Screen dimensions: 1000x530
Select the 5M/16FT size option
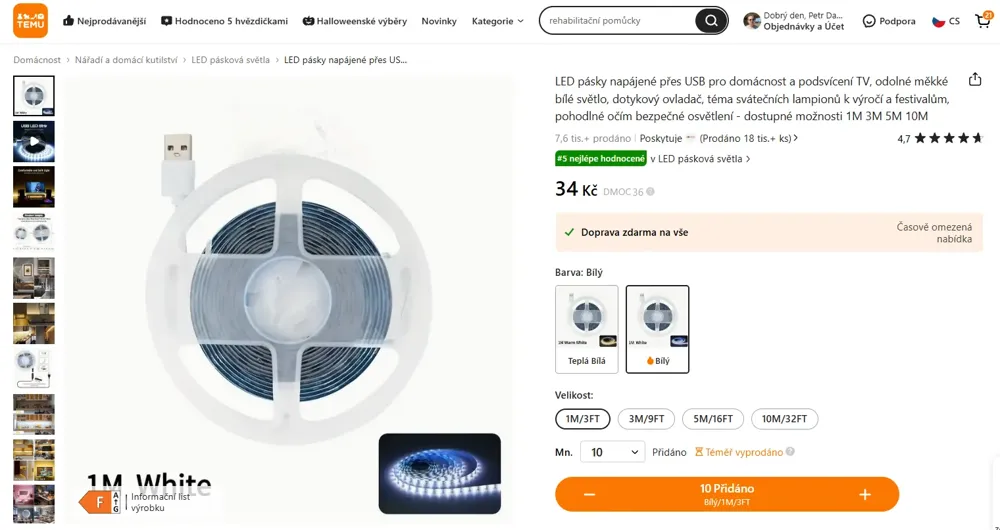713,419
